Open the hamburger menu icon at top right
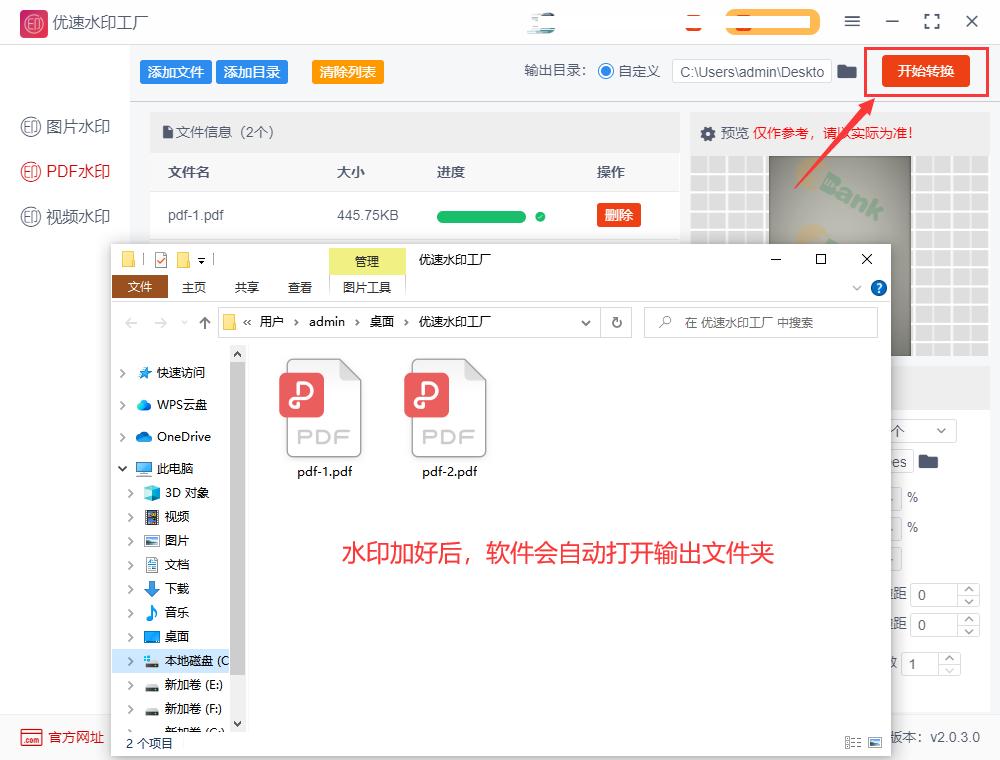The image size is (1000, 760). coord(853,20)
